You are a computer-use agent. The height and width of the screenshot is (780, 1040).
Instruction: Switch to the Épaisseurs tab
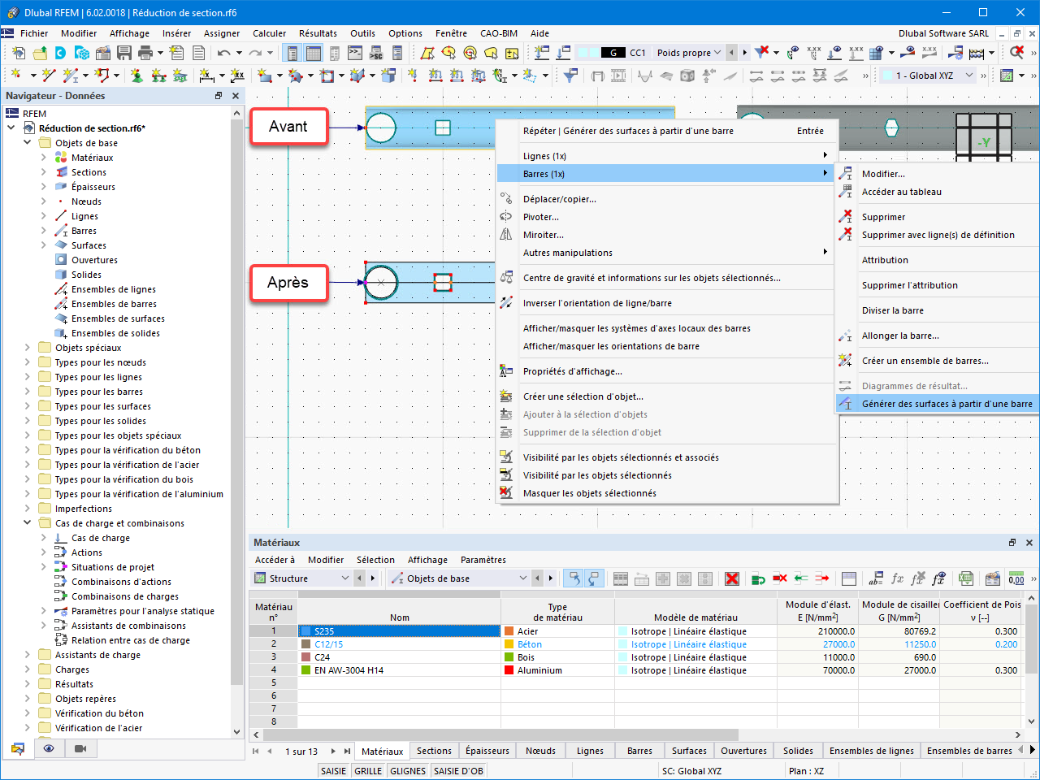[488, 751]
